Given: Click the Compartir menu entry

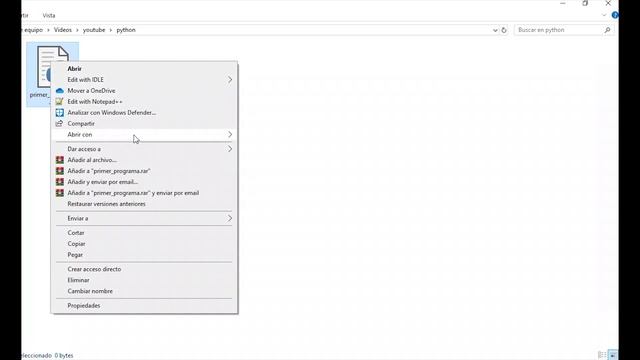Looking at the screenshot, I should pyautogui.click(x=144, y=123).
